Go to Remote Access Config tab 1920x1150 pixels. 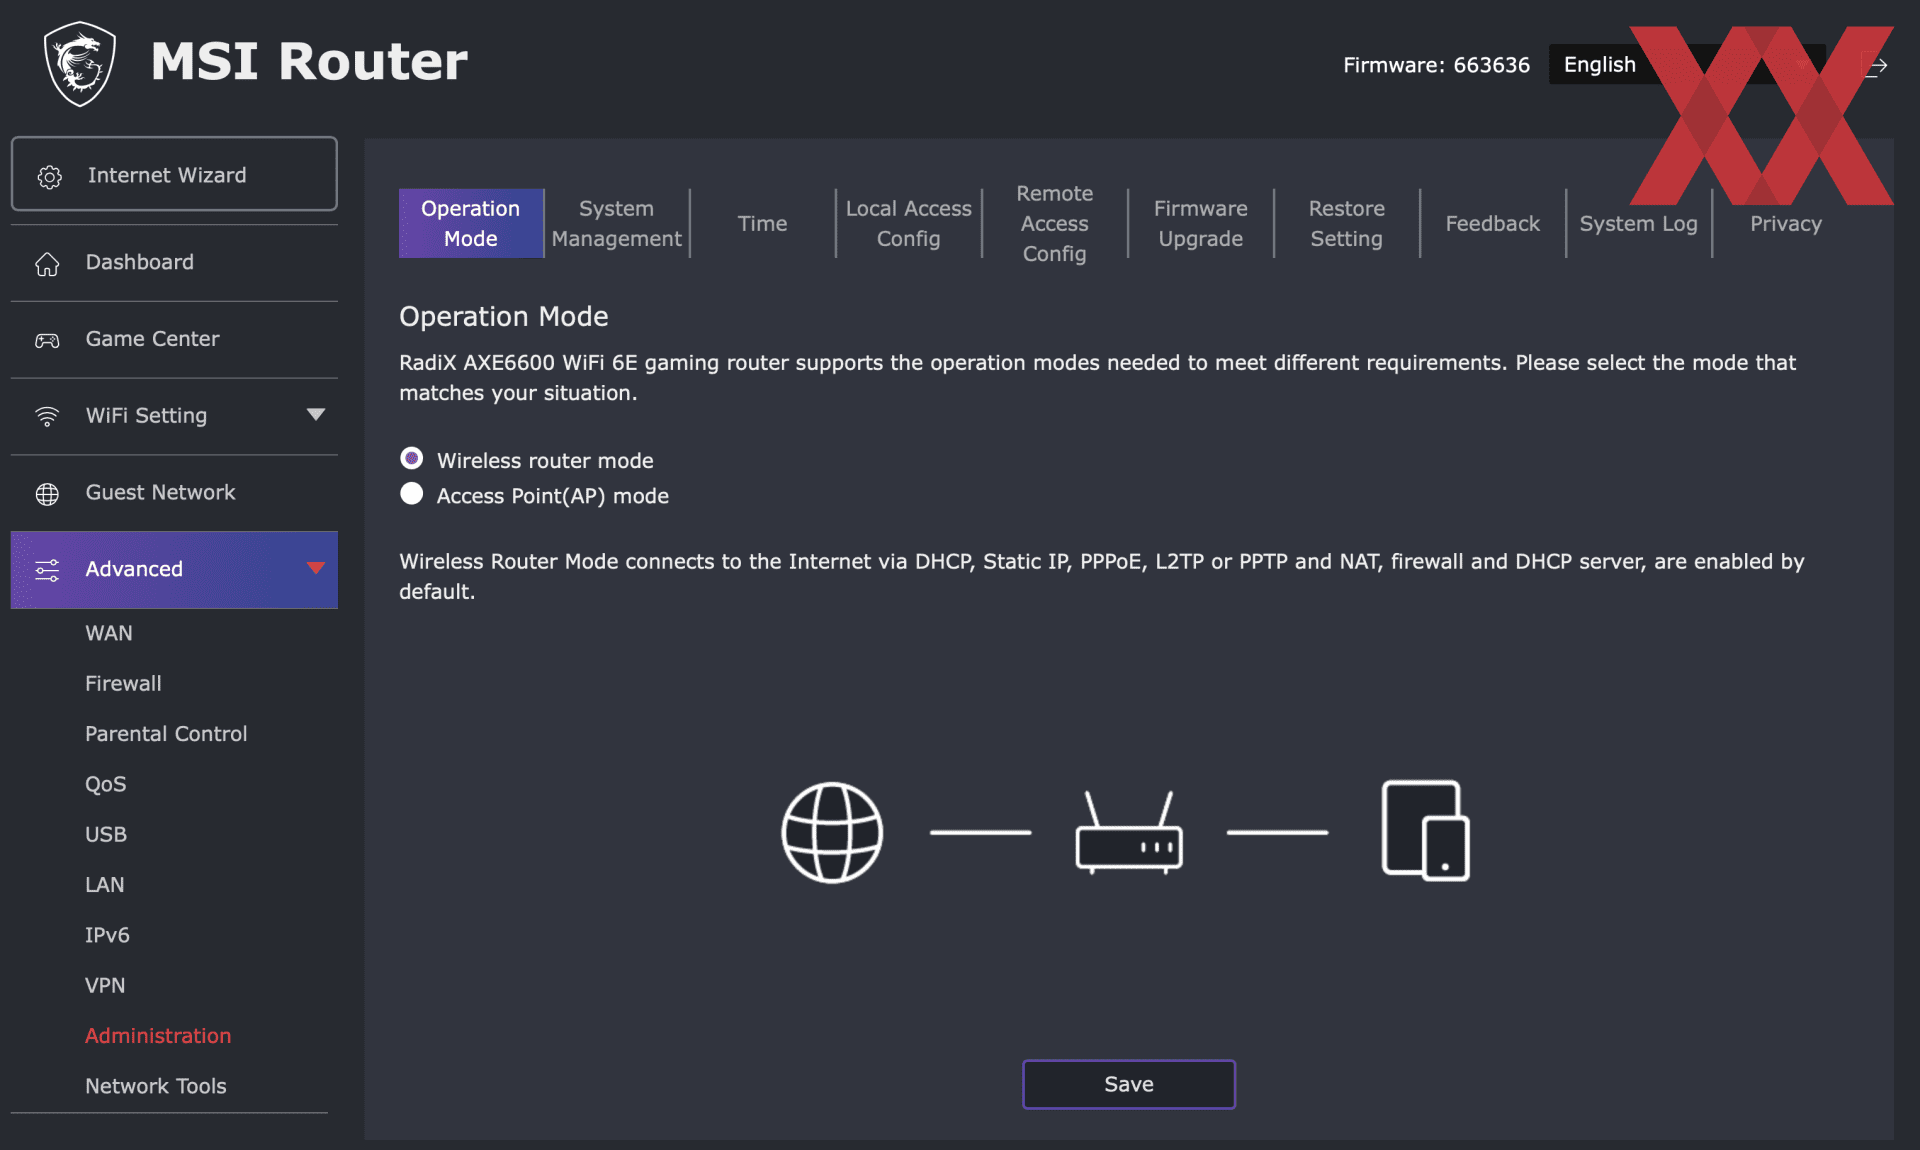[1054, 223]
